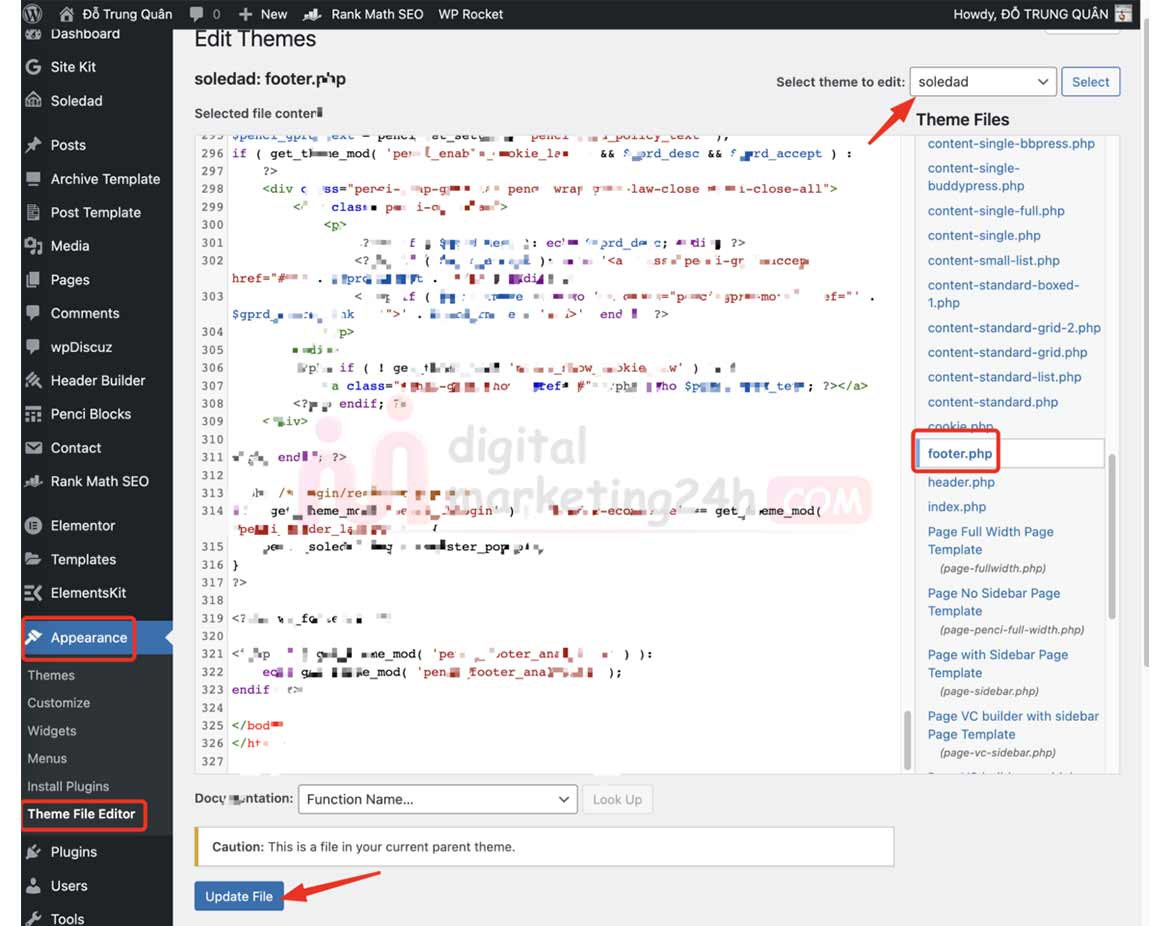Open footer.php in Theme Files
This screenshot has height=926, width=1170.
point(960,453)
